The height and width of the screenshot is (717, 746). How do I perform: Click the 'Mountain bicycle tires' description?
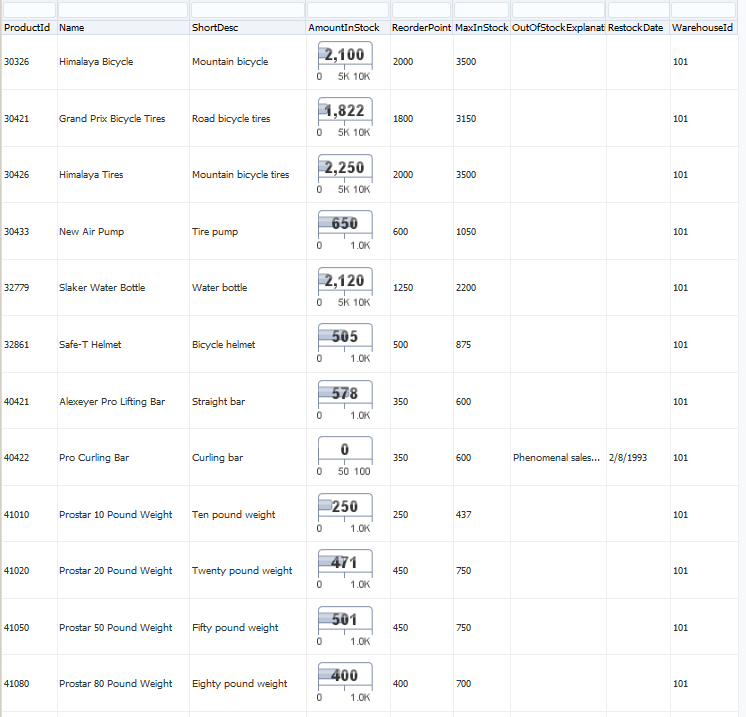(240, 175)
